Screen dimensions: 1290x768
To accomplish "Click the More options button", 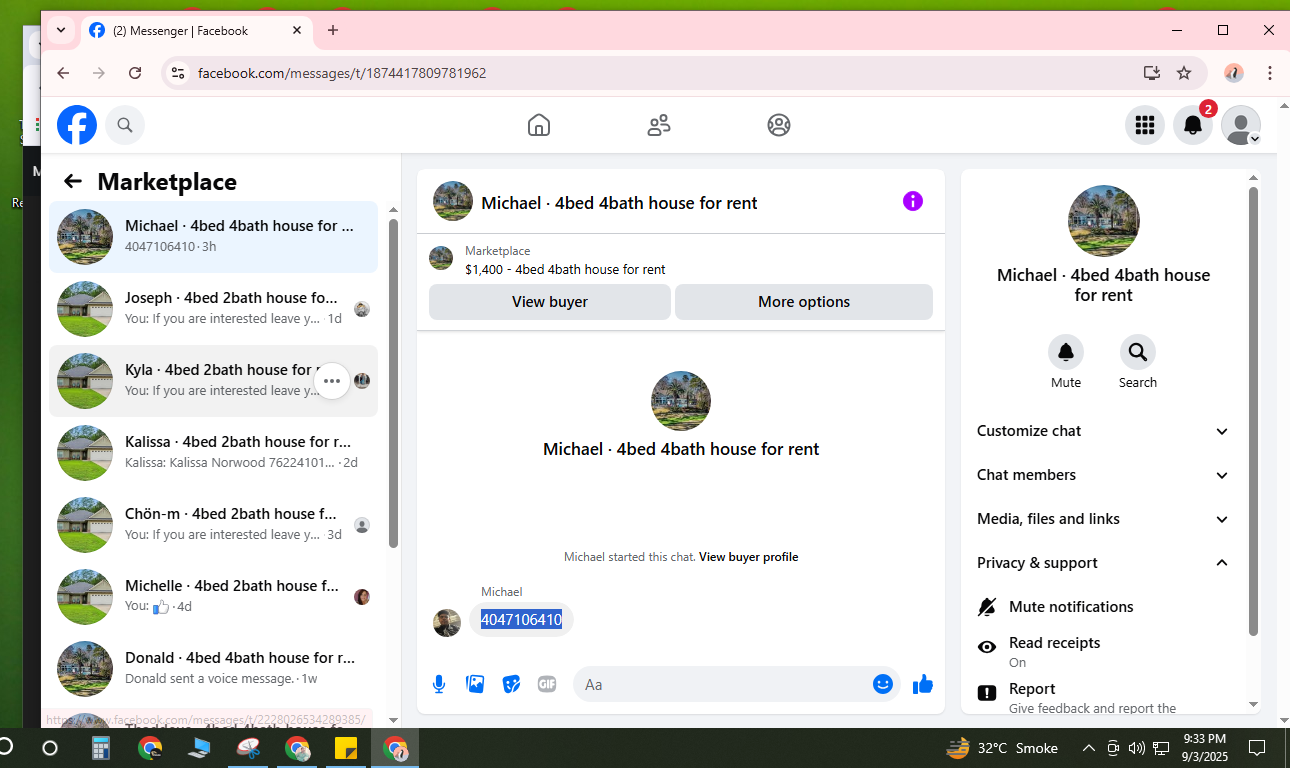I will click(x=804, y=302).
